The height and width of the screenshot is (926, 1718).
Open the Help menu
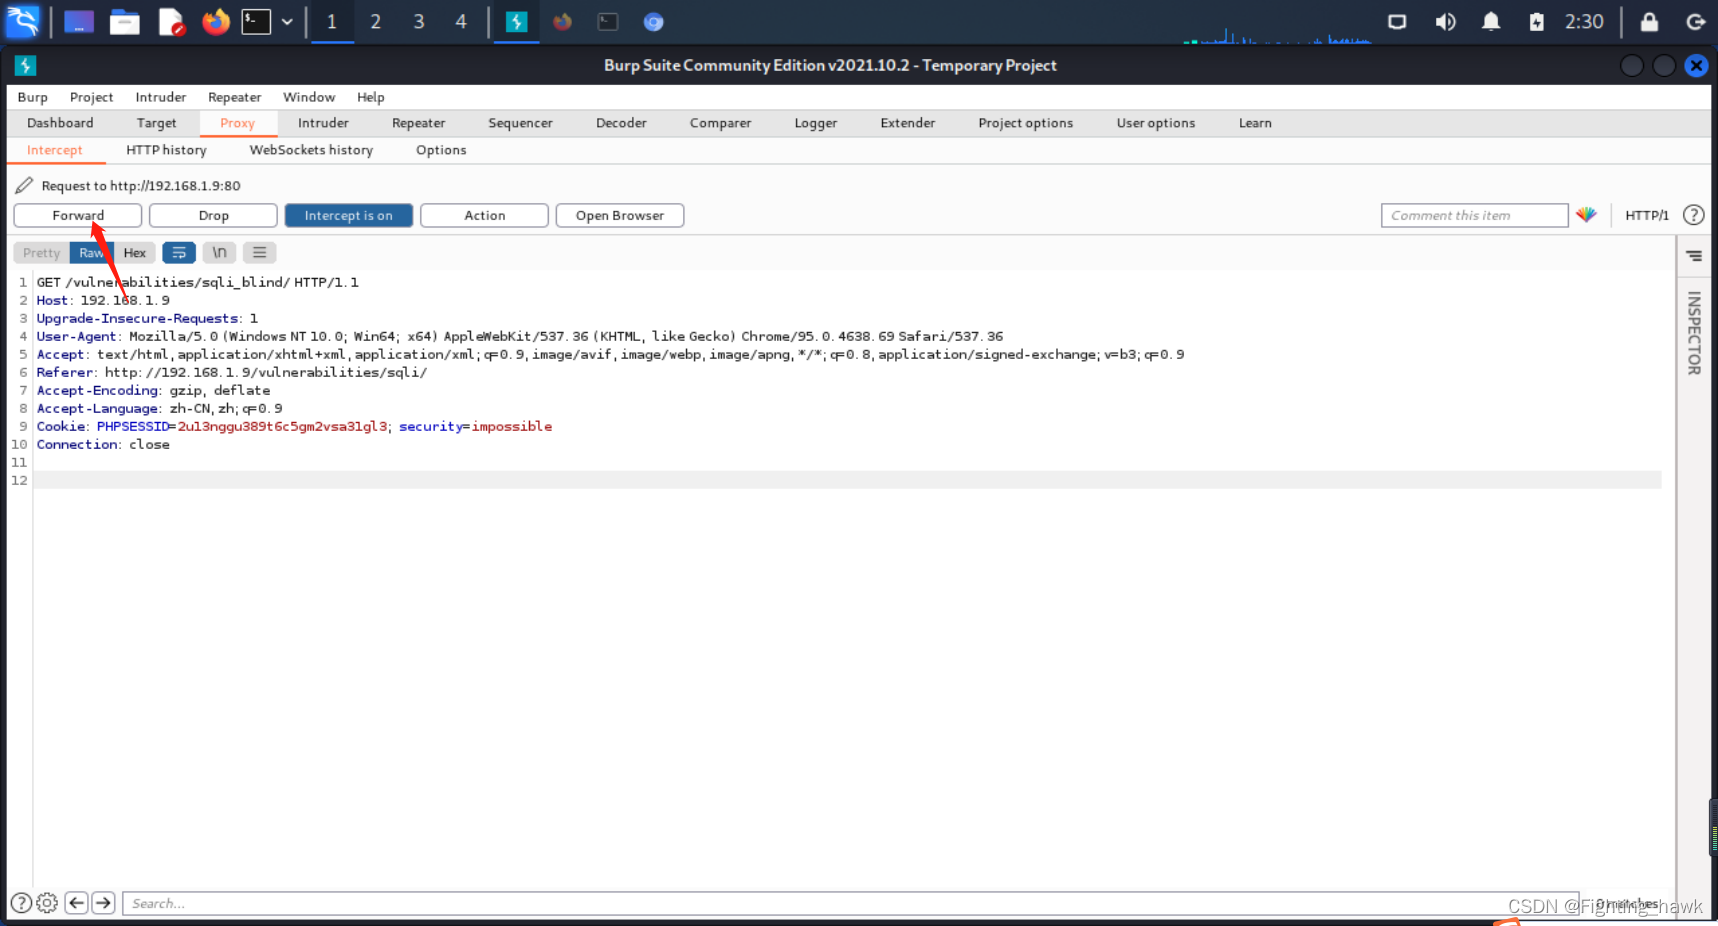(x=371, y=97)
